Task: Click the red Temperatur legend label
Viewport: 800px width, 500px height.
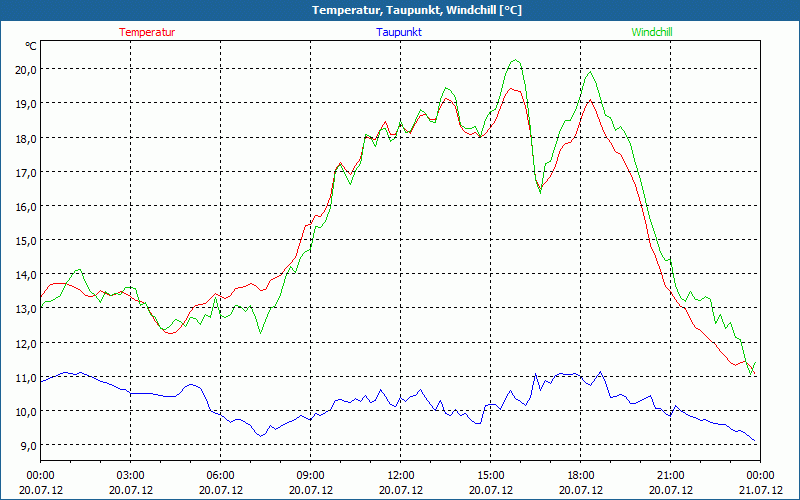Action: point(147,32)
